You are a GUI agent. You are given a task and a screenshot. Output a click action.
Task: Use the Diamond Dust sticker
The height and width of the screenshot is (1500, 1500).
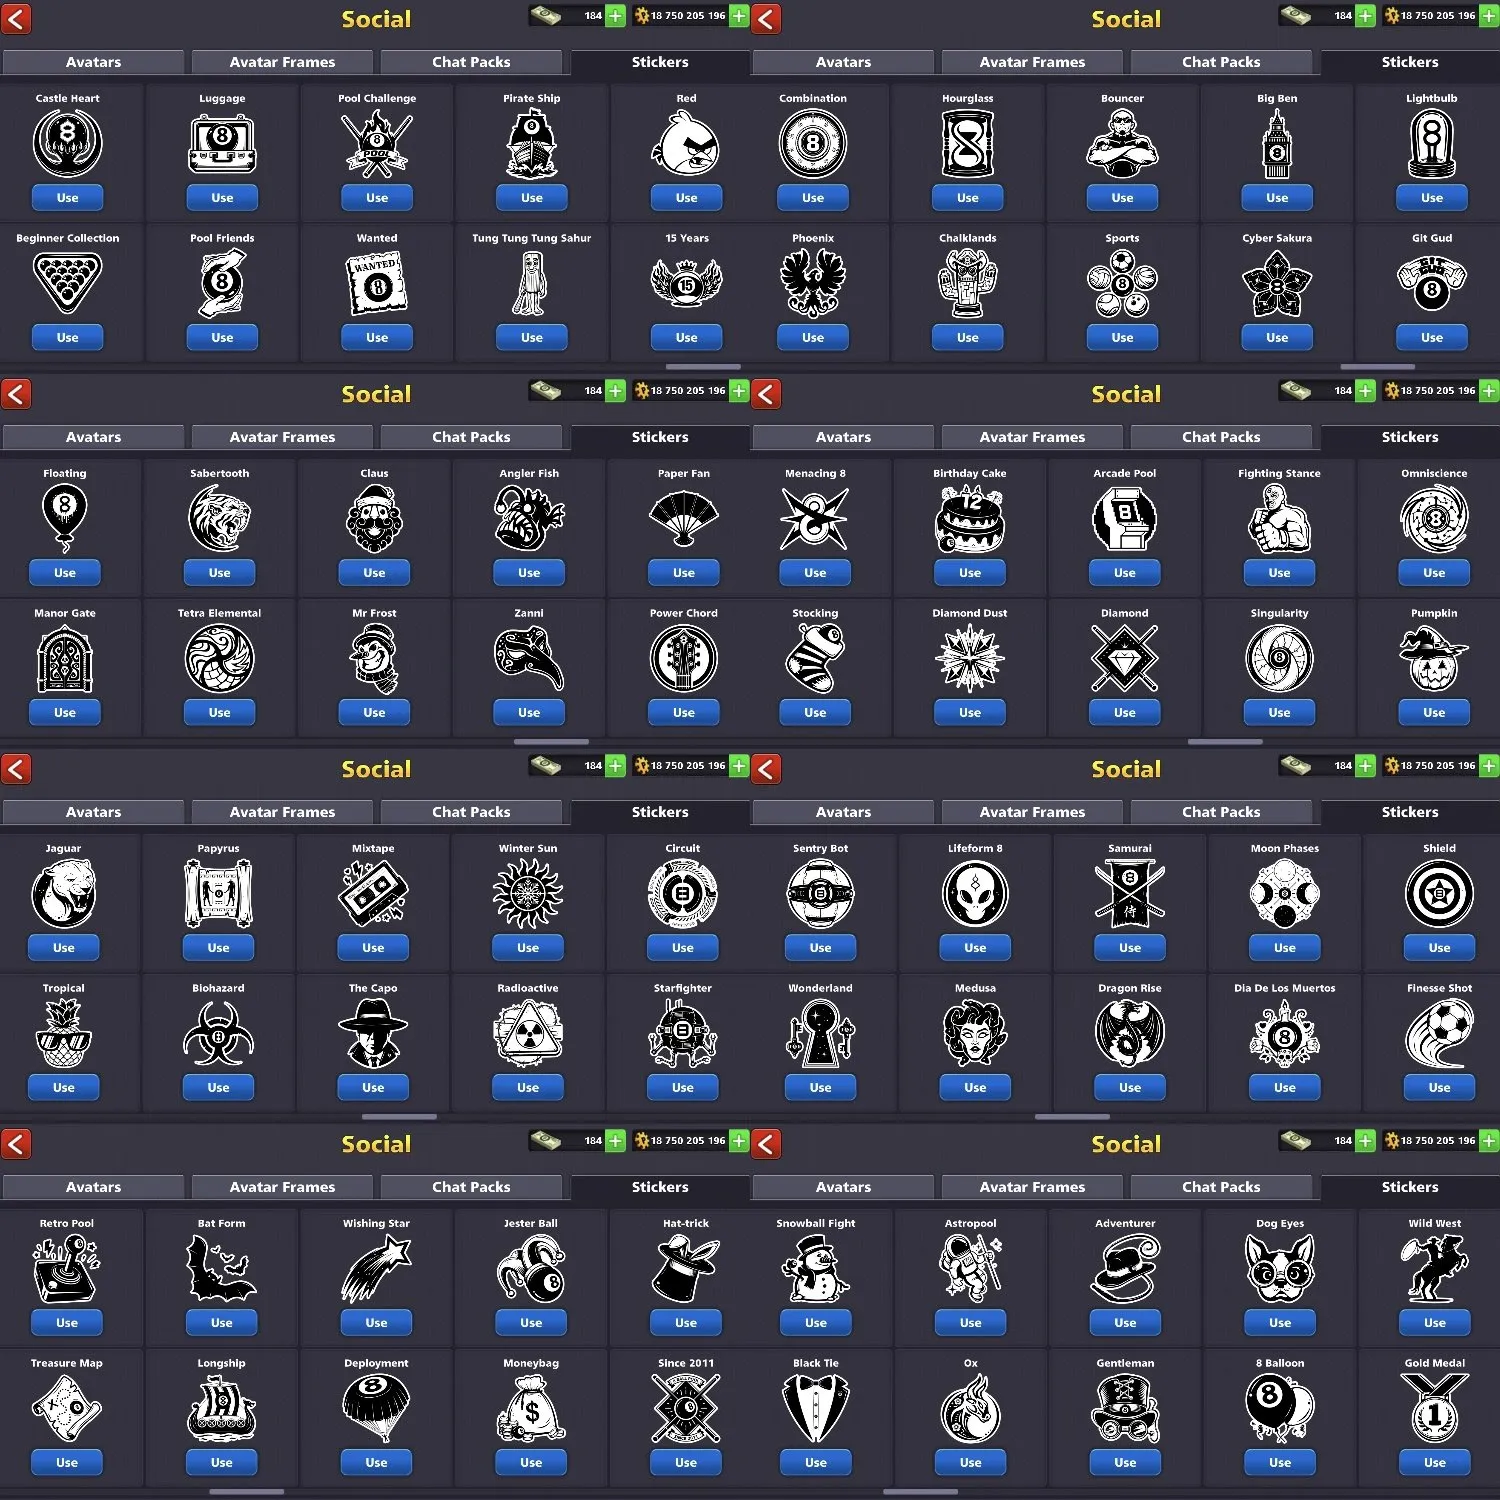pyautogui.click(x=970, y=713)
